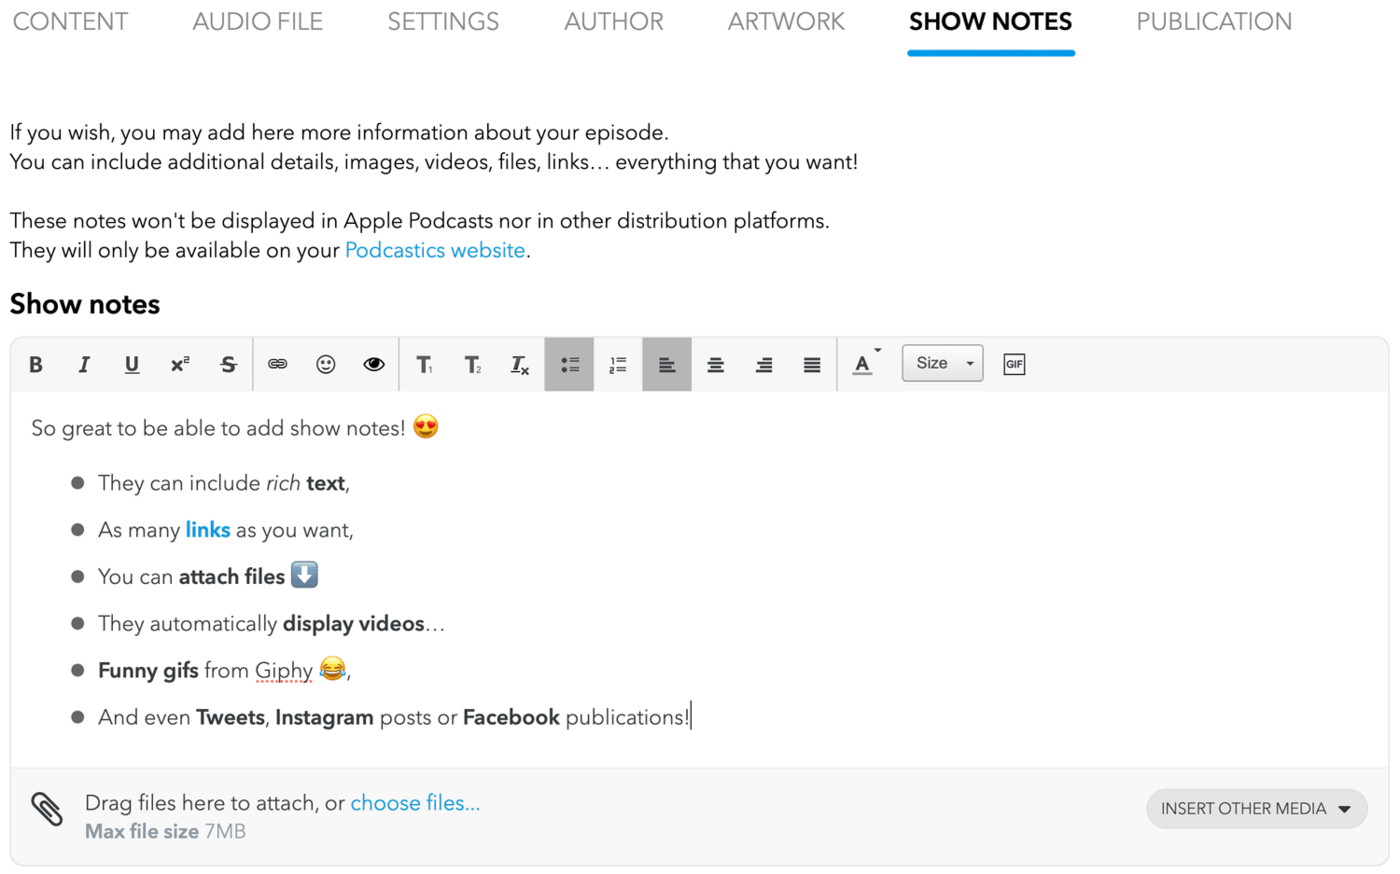
Task: Toggle numbered list
Action: pos(618,365)
